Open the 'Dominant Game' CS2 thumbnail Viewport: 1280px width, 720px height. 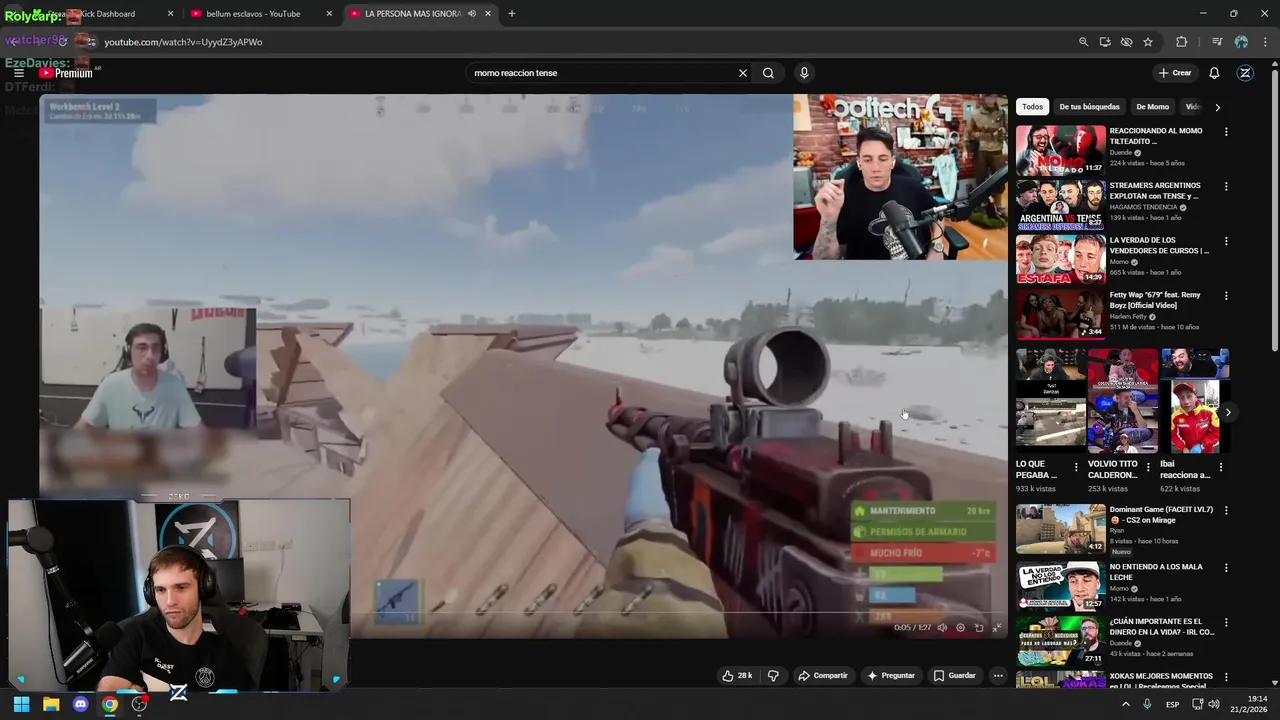tap(1061, 529)
